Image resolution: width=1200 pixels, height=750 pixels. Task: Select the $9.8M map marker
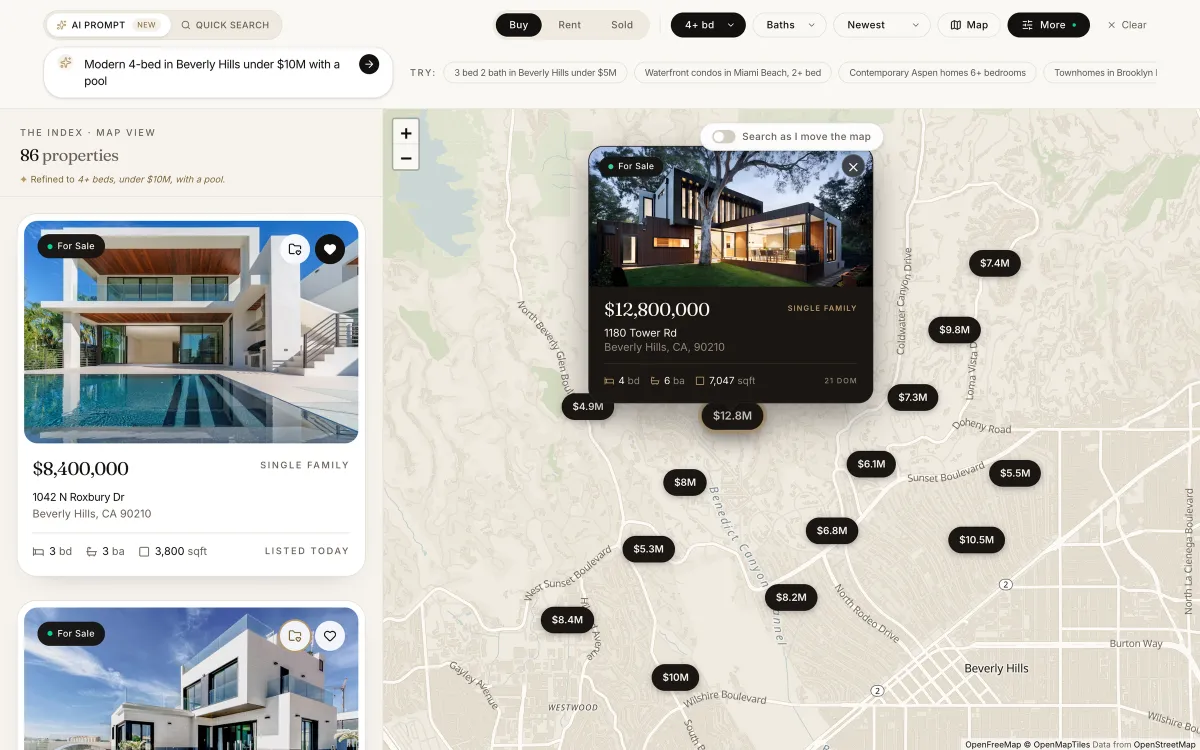tap(954, 330)
